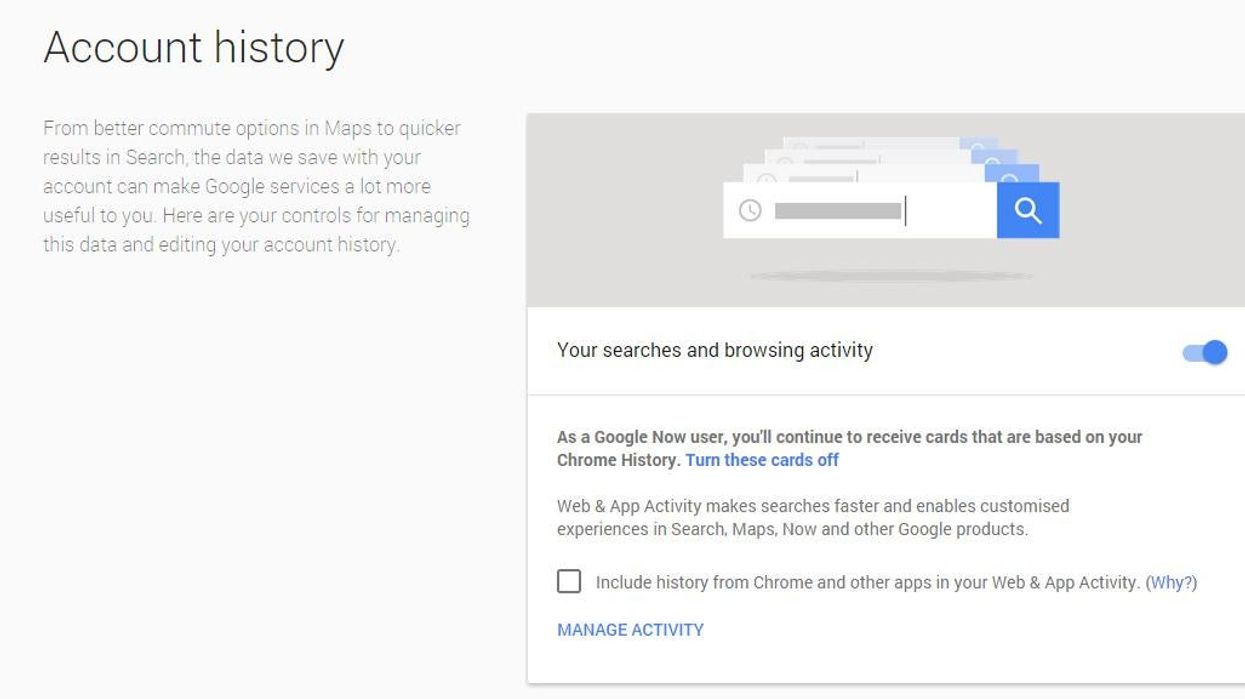This screenshot has height=699, width=1245.
Task: Check the Include history from Chrome checkbox
Action: pos(569,581)
